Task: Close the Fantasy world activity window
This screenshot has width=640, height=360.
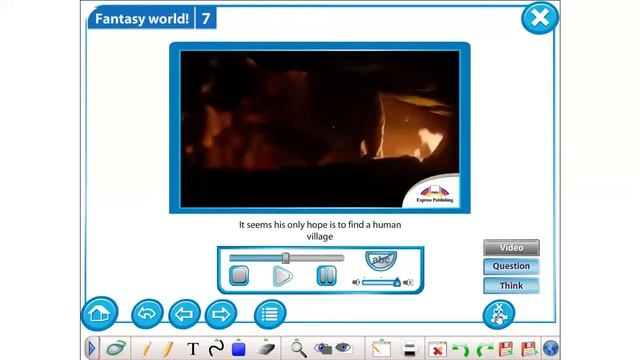Action: [x=540, y=18]
